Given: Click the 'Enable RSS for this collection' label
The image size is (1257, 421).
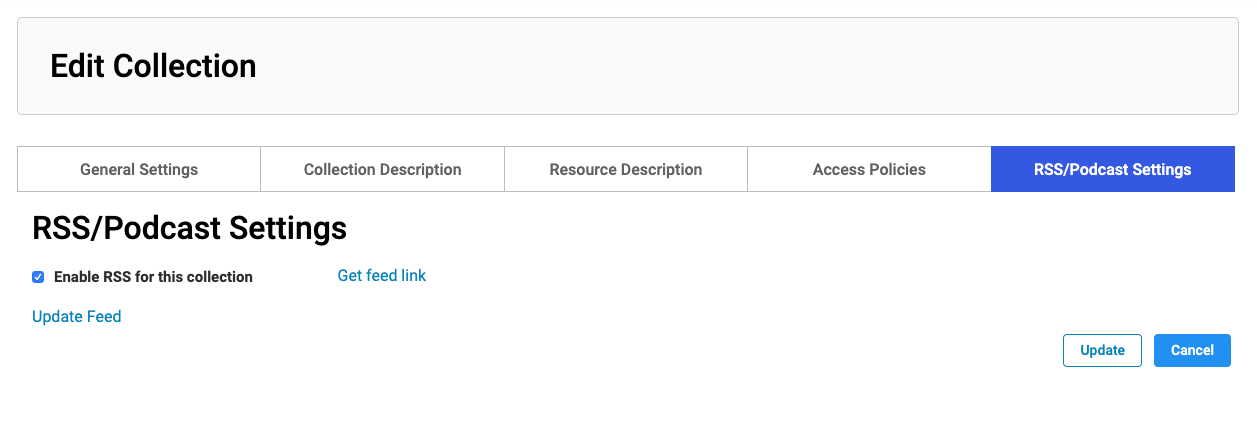Looking at the screenshot, I should [x=153, y=277].
